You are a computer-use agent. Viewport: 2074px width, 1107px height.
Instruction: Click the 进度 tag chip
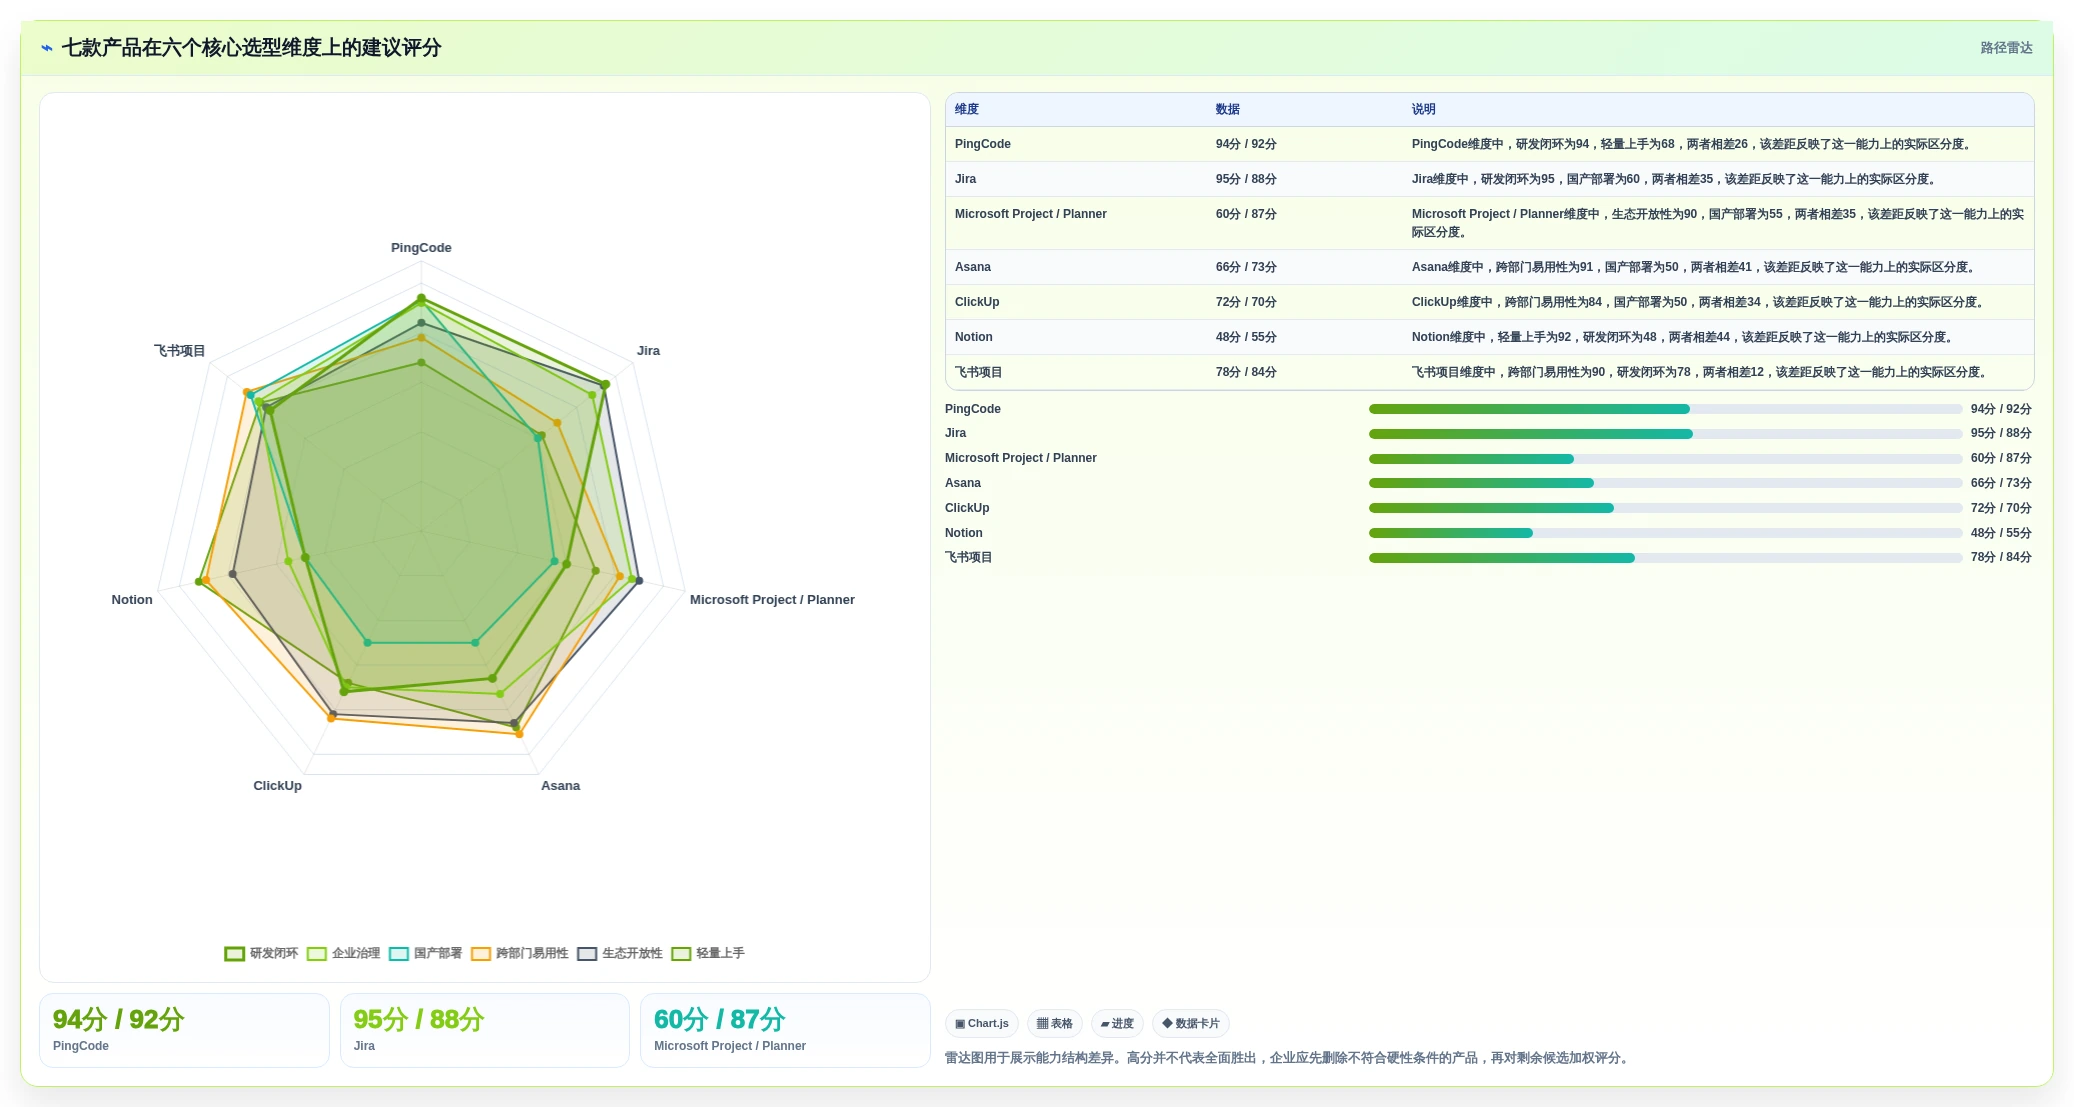1117,1023
